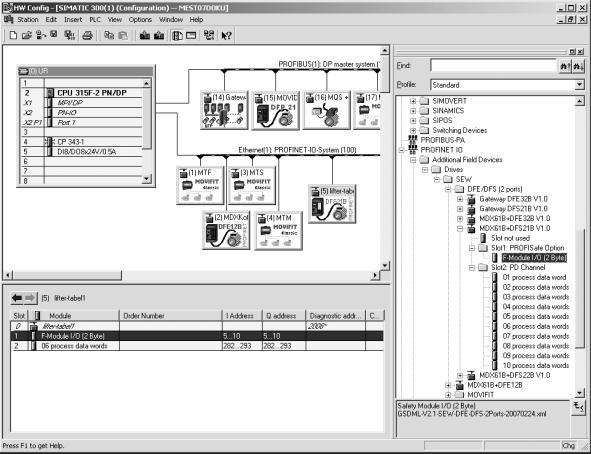Select 05 process data words in catalog
The width and height of the screenshot is (591, 454).
[536, 316]
